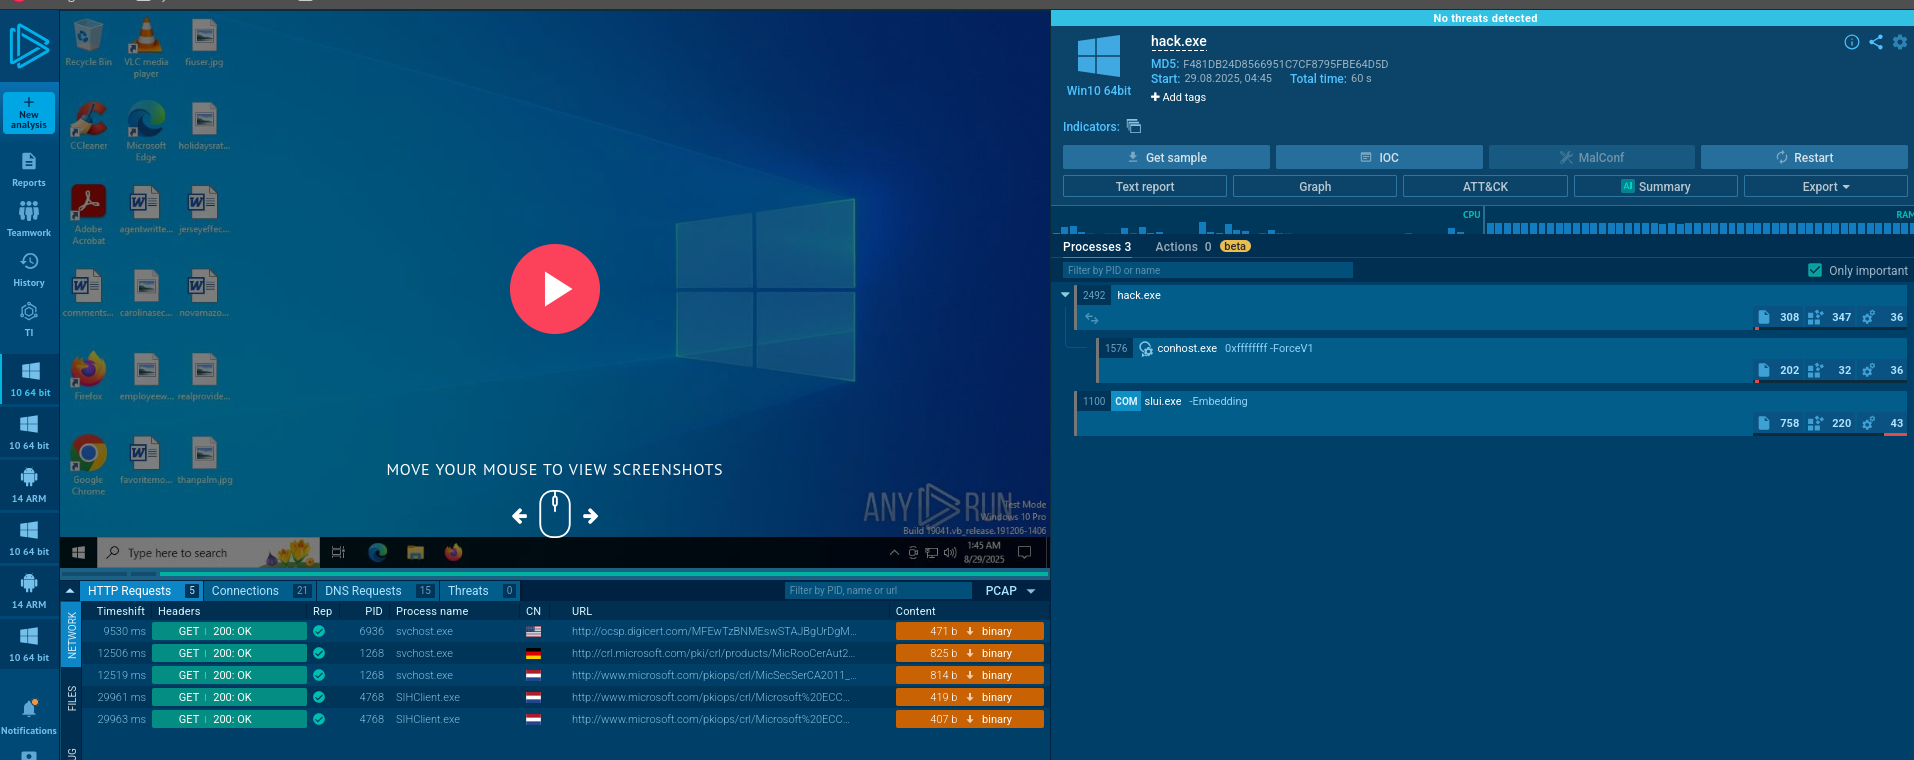Click the share icon in the task header
1914x760 pixels.
click(1876, 42)
